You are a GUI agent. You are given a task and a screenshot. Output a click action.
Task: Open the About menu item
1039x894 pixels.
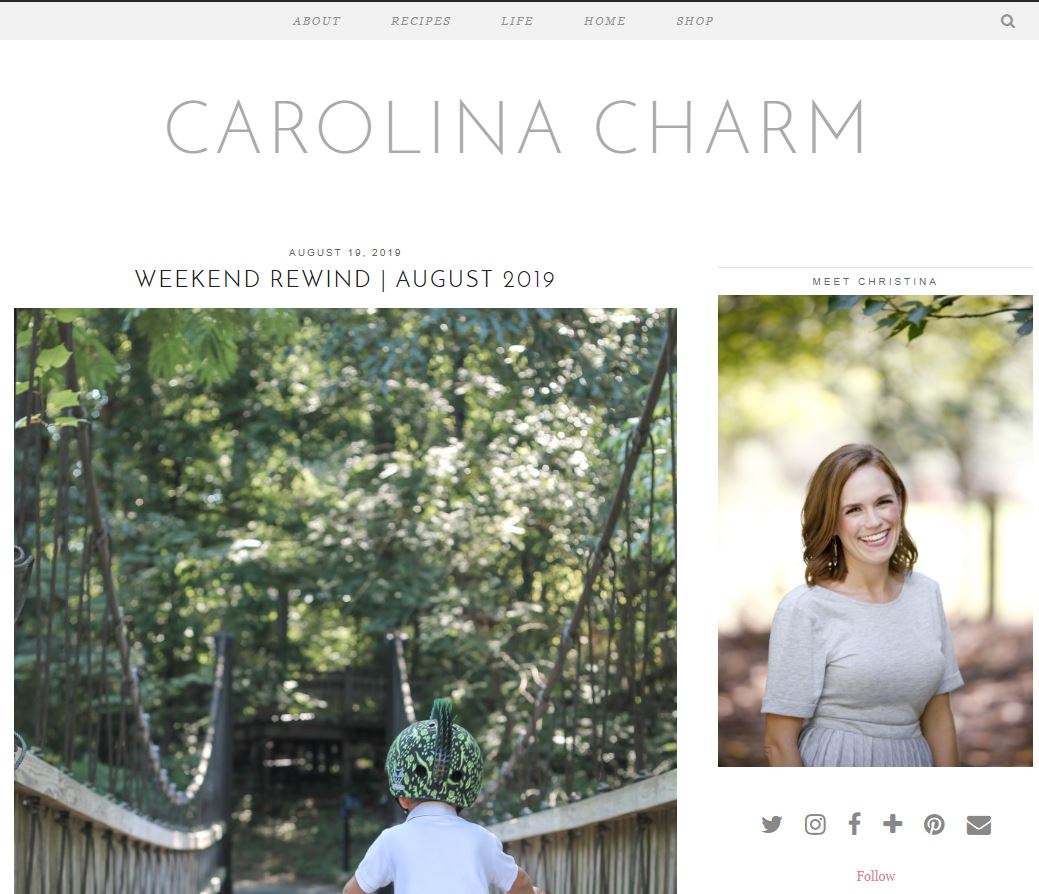[317, 21]
